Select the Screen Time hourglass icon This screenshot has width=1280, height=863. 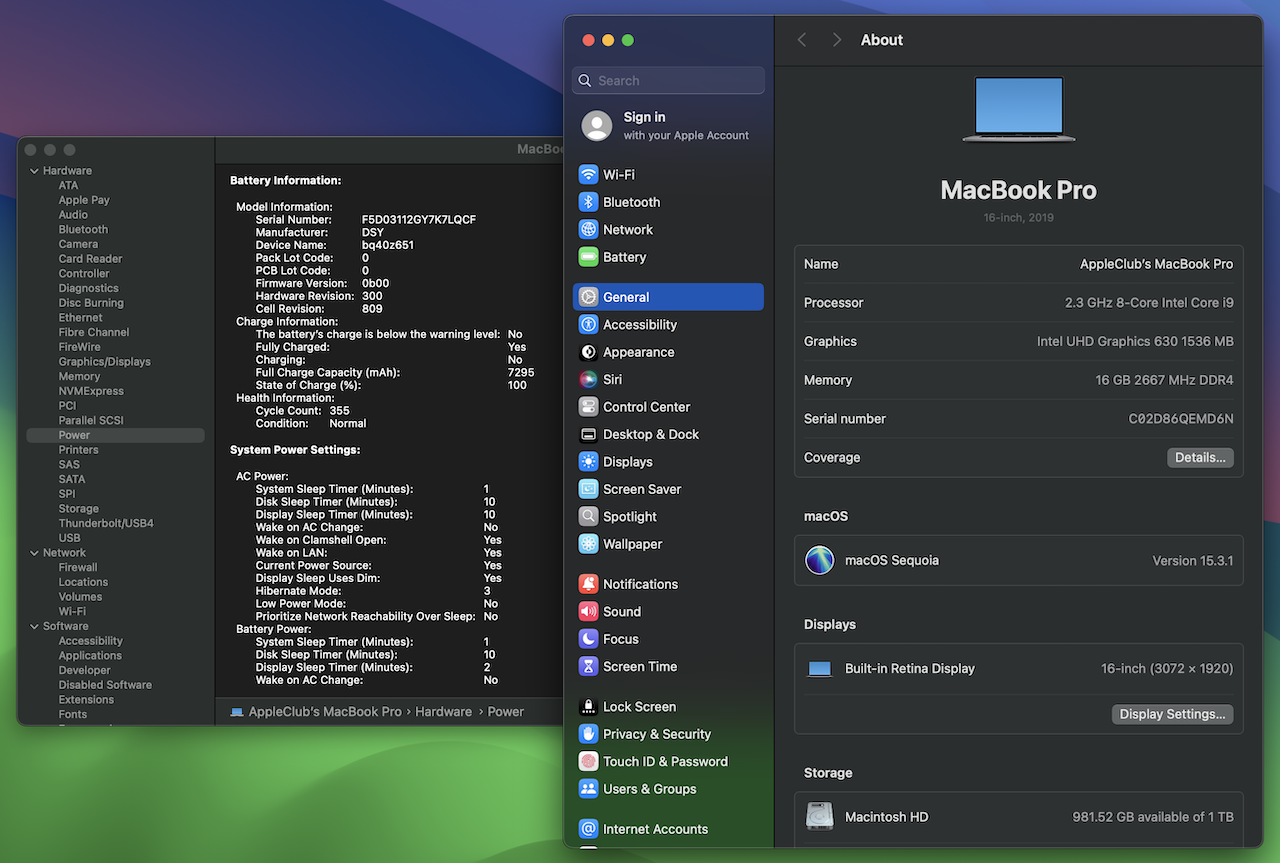click(x=588, y=666)
